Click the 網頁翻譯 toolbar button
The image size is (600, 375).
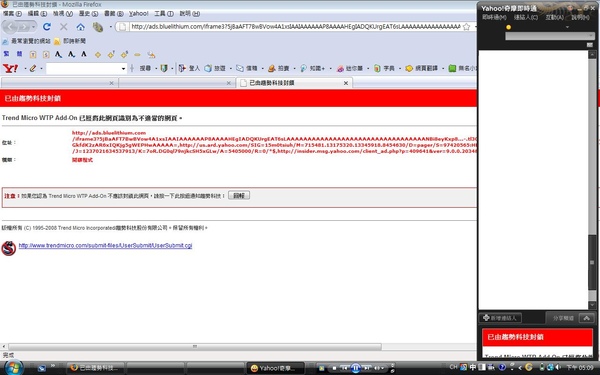[421, 68]
